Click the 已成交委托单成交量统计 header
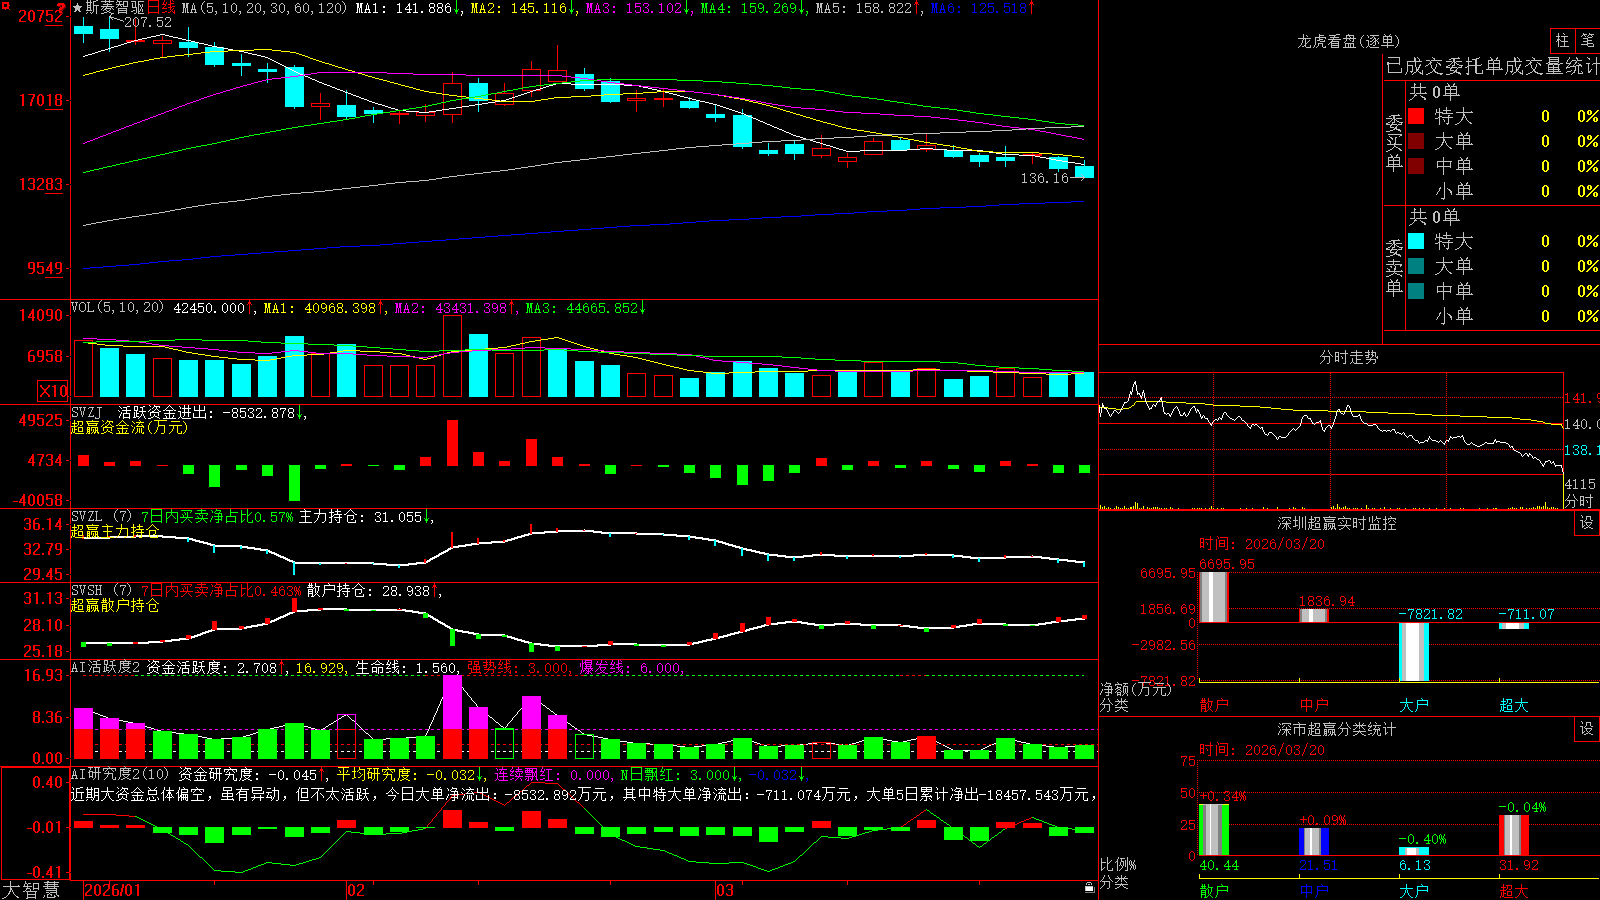1600x900 pixels. [x=1492, y=66]
